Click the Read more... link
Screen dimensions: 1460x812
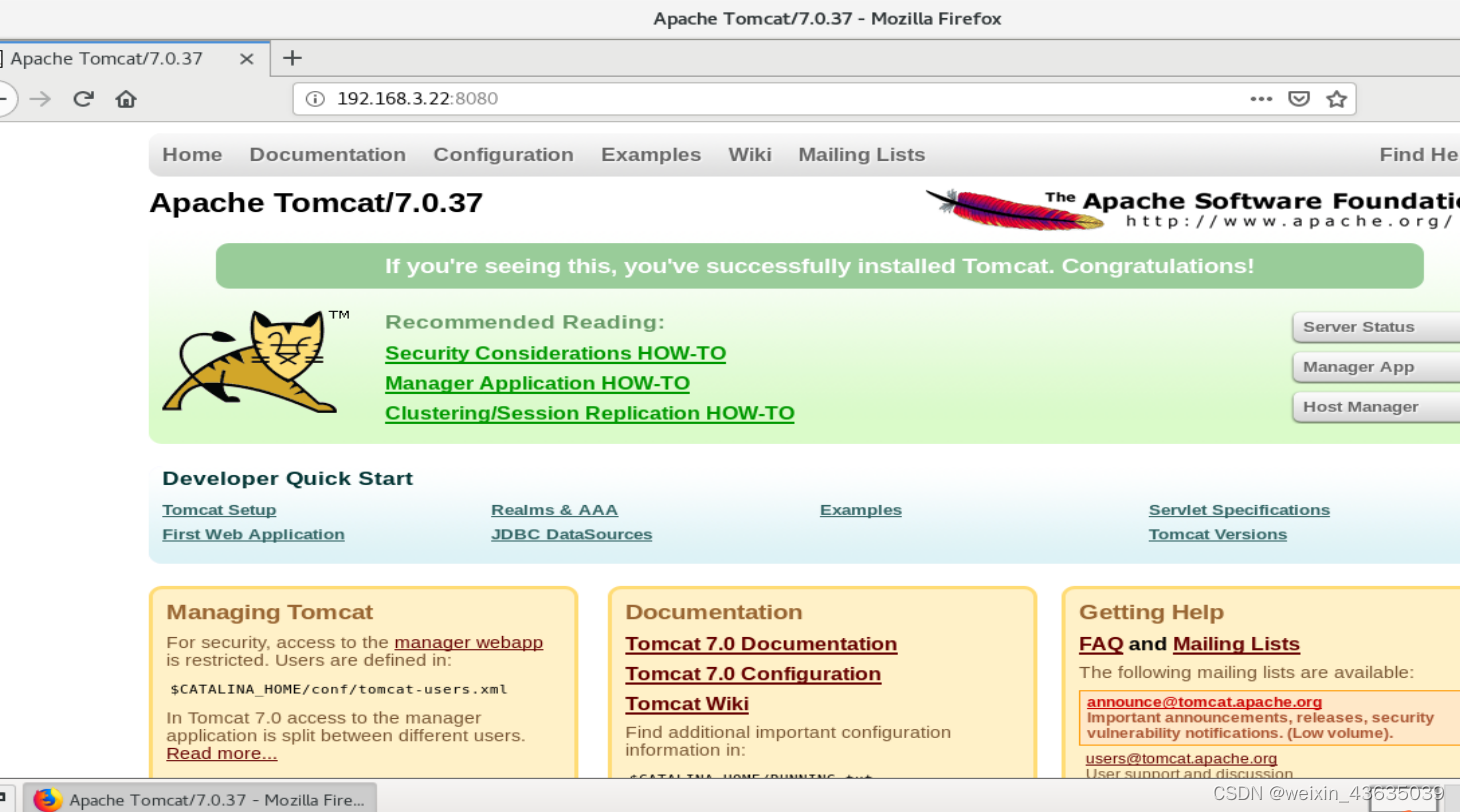click(x=222, y=753)
